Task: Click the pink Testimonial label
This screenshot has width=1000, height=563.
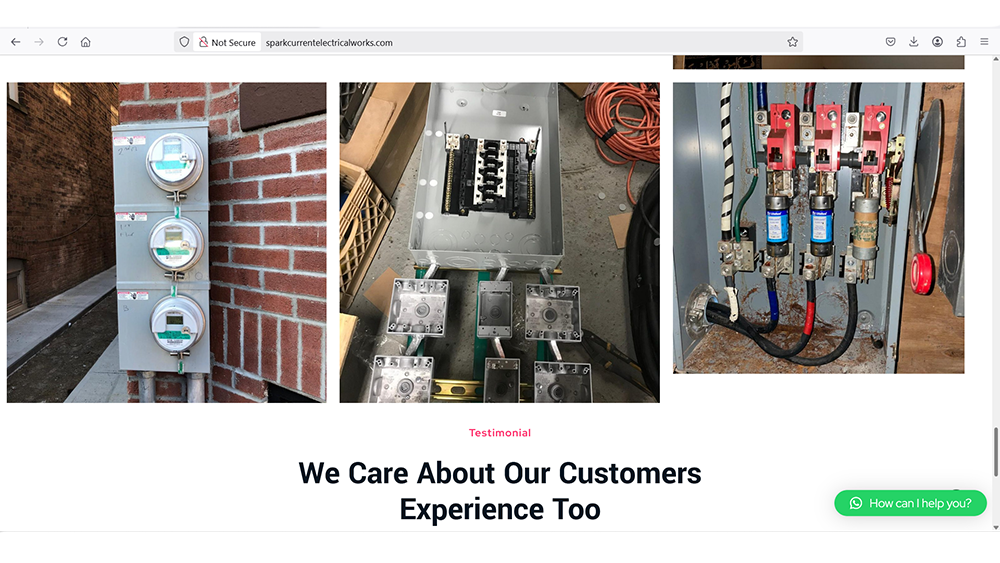Action: click(500, 433)
